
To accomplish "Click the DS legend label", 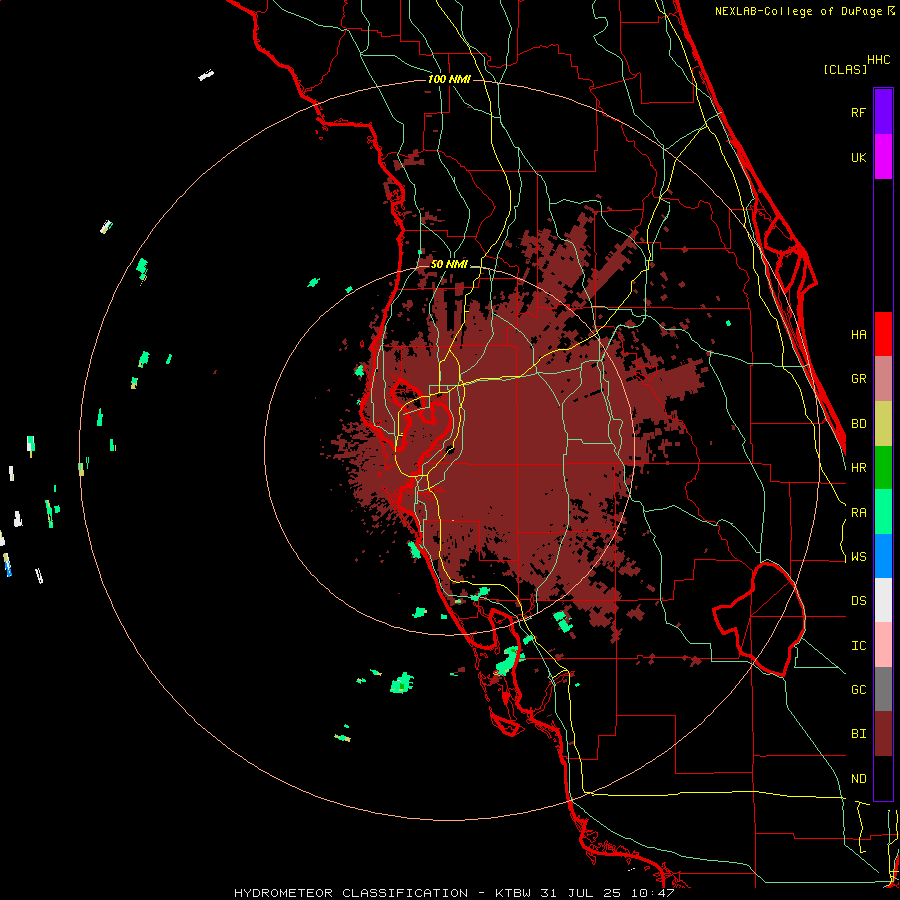I will (858, 600).
